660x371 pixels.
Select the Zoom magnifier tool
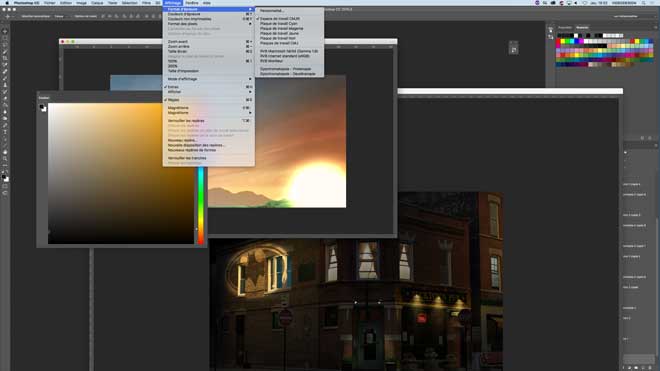tap(5, 159)
